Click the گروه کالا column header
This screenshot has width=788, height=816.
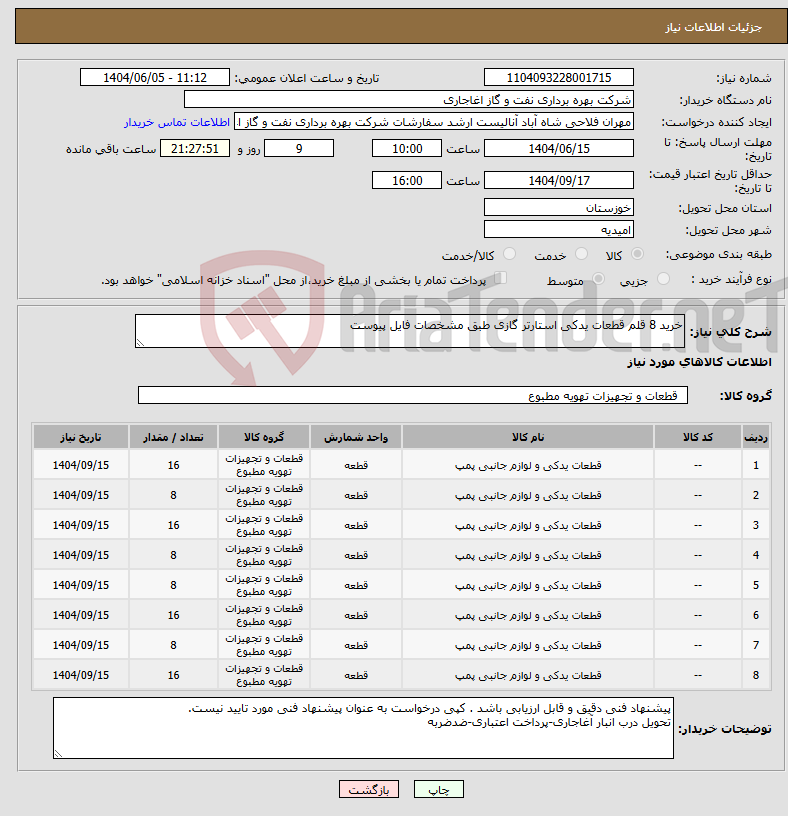[x=264, y=437]
